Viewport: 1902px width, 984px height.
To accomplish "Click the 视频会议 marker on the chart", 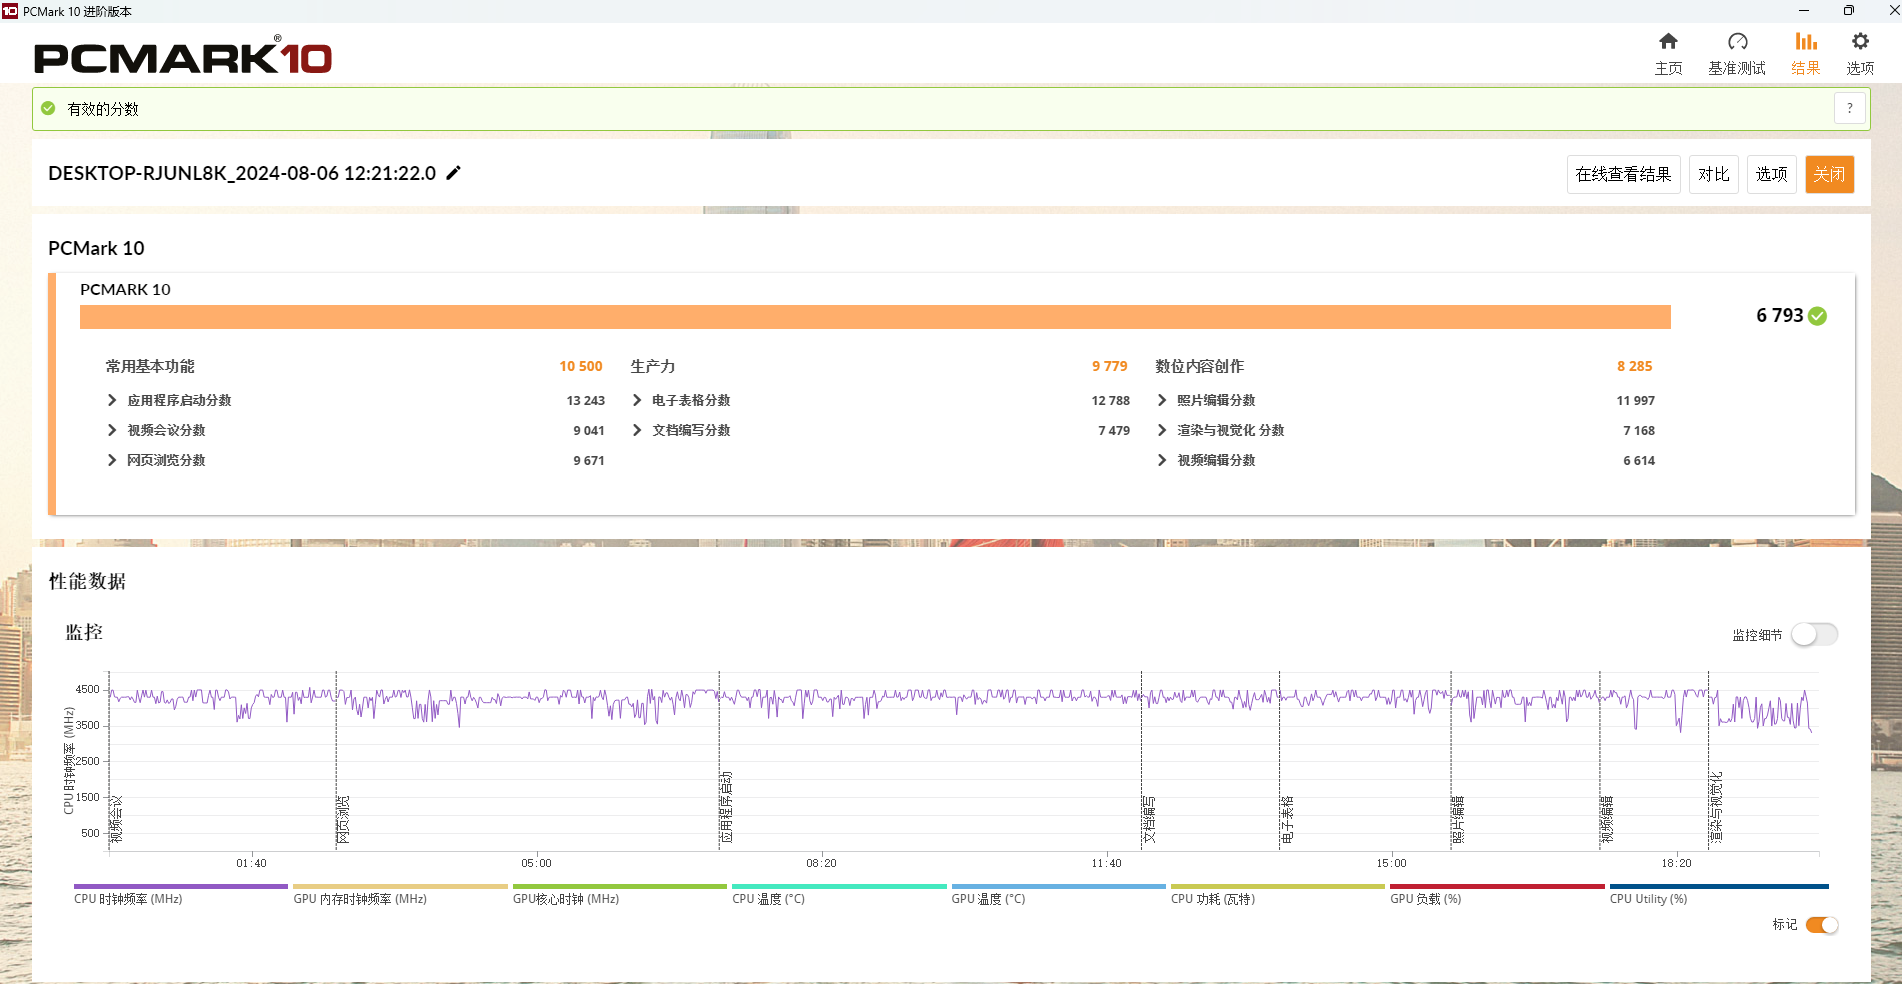I will [117, 820].
